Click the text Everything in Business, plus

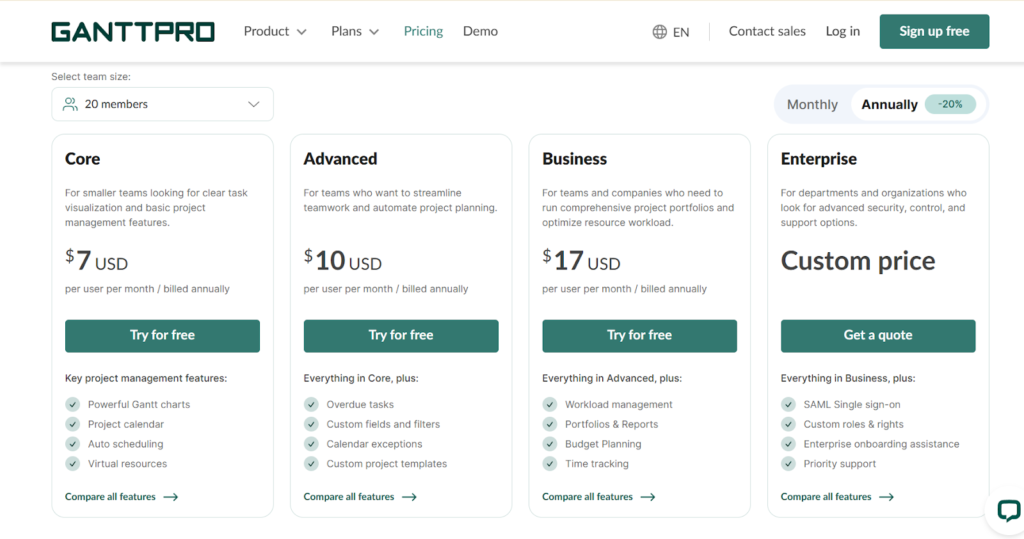pos(848,378)
